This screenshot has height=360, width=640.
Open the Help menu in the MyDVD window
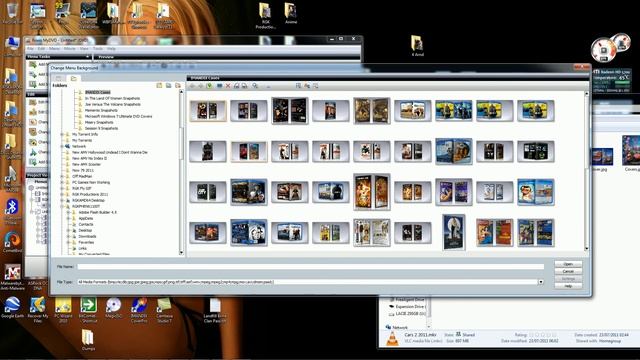[111, 49]
